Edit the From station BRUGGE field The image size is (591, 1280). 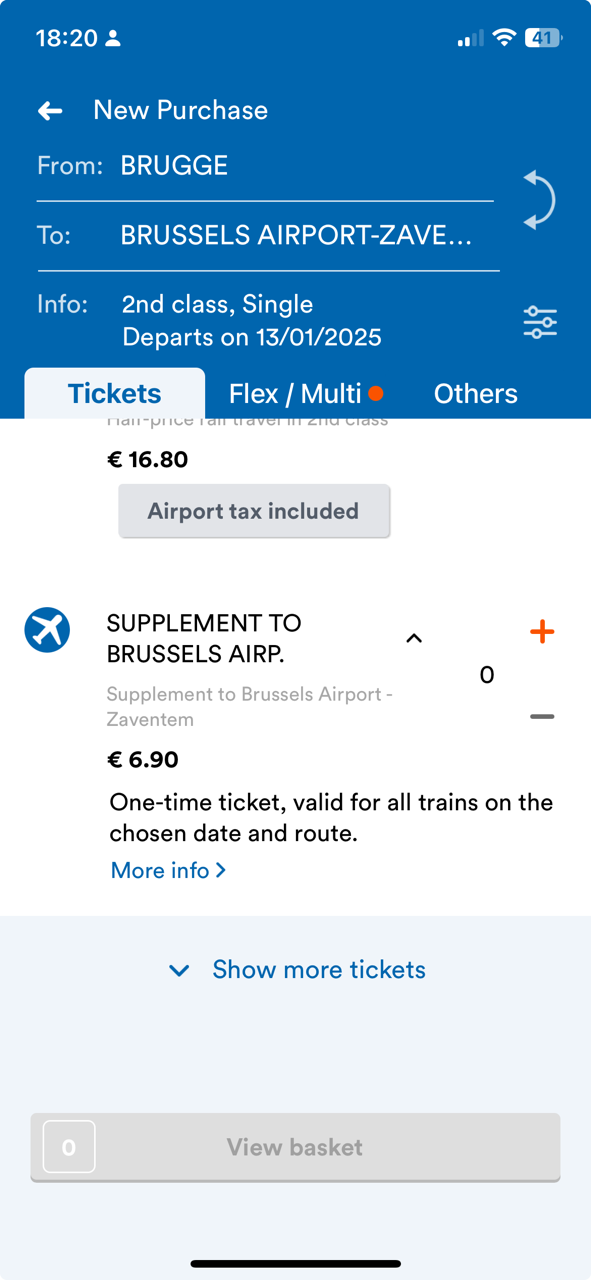point(265,166)
